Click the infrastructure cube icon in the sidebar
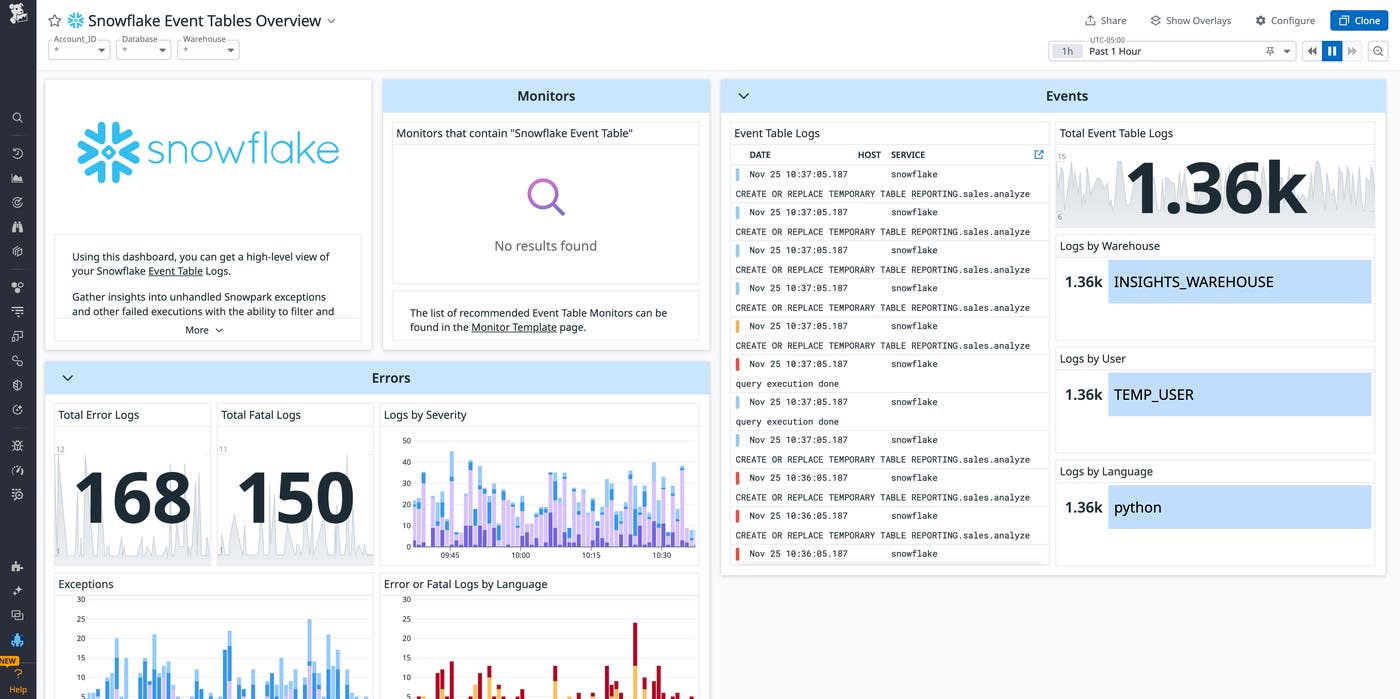 click(16, 251)
